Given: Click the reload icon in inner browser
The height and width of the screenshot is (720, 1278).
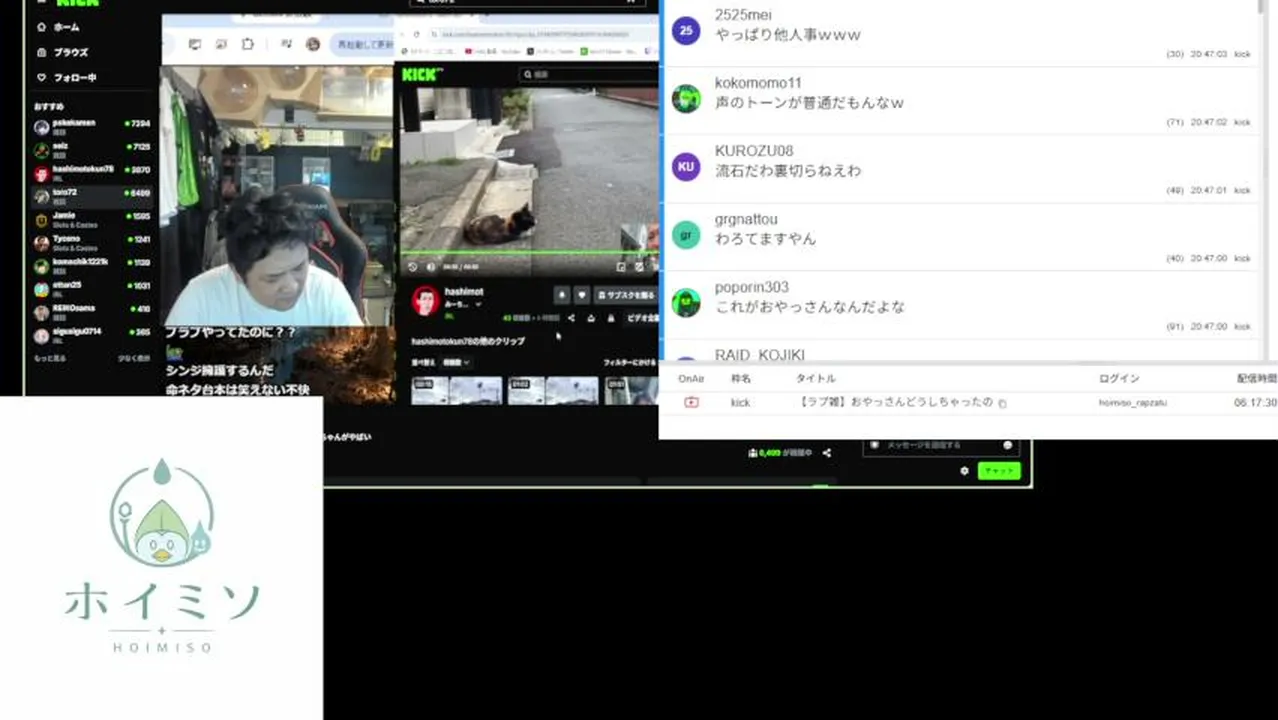Looking at the screenshot, I should 417,34.
